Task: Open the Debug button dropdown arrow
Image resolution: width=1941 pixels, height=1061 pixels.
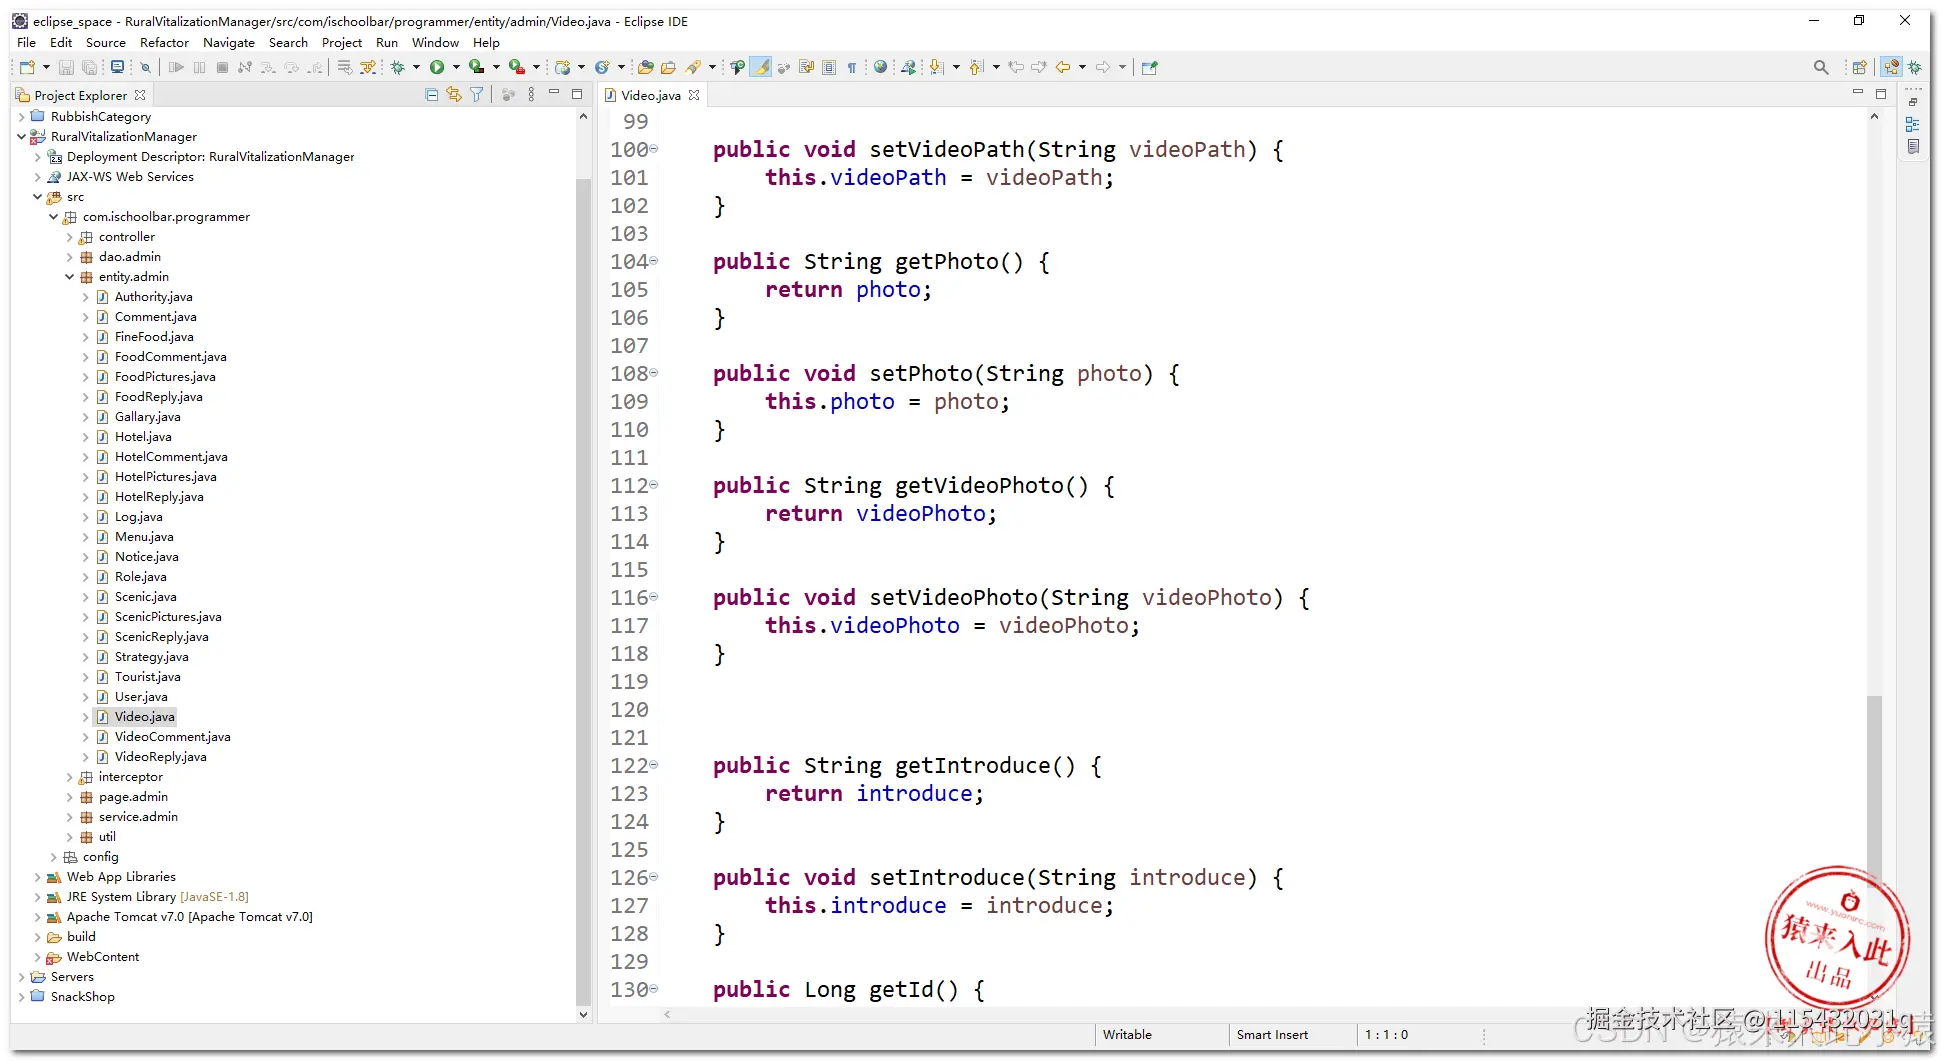Action: pos(416,67)
